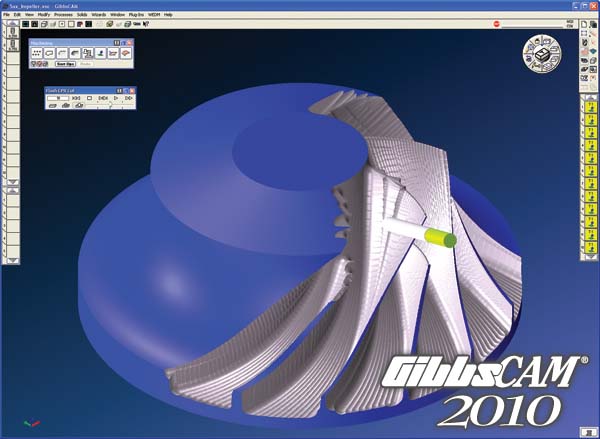Click the numeric counter field in simulation palette
The width and height of the screenshot is (600, 439).
coord(58,98)
